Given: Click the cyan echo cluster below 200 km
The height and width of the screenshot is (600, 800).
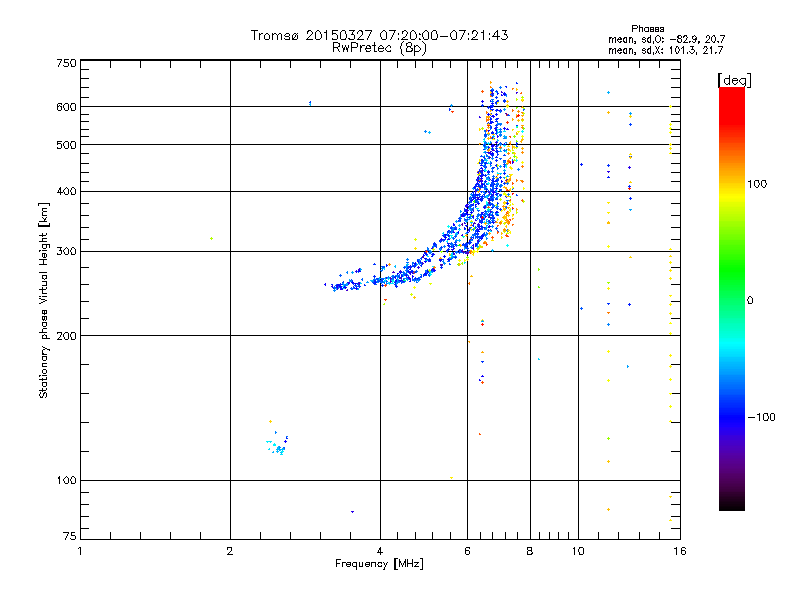Looking at the screenshot, I should 278,445.
